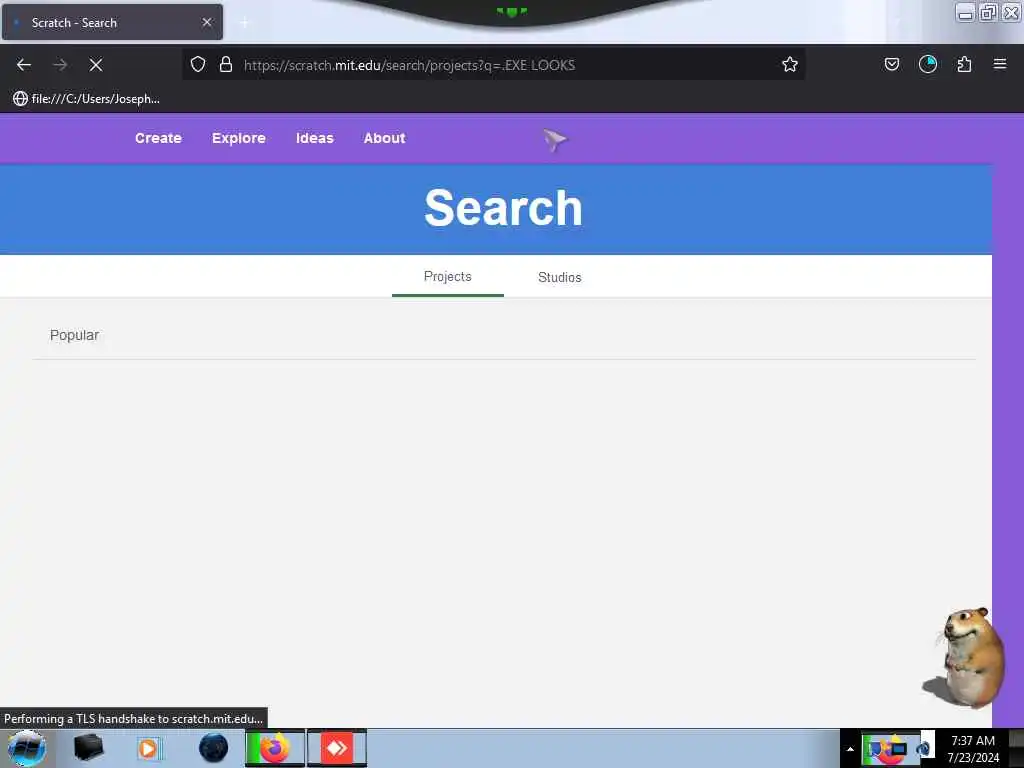Open the file:///C:/Users/Joseph bookmark
Image resolution: width=1024 pixels, height=768 pixels.
click(x=86, y=99)
